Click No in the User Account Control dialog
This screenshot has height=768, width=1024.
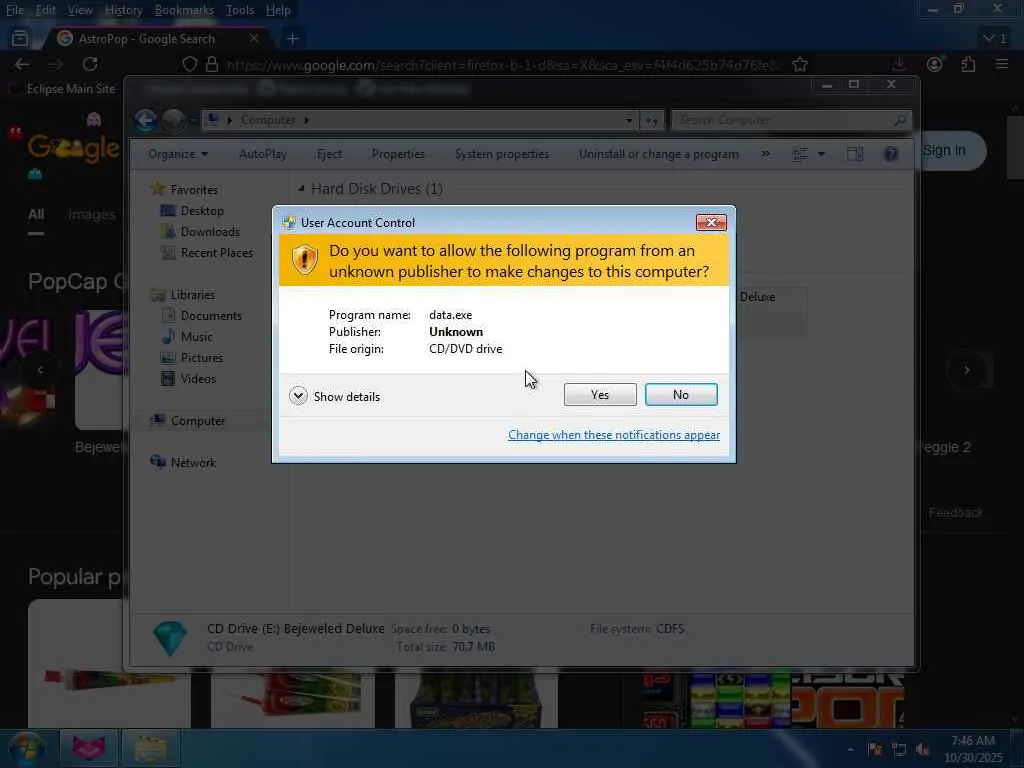(680, 394)
